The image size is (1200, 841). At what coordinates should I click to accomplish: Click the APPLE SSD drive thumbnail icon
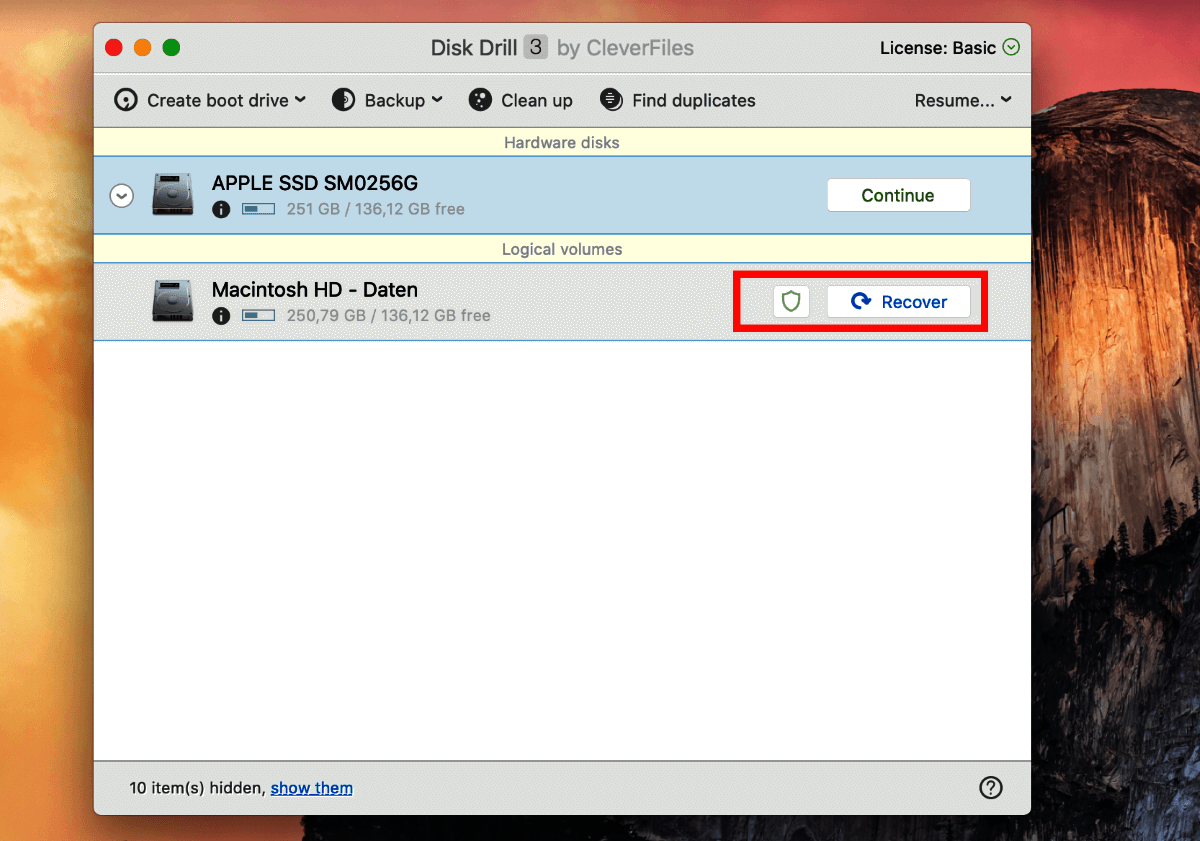point(172,195)
